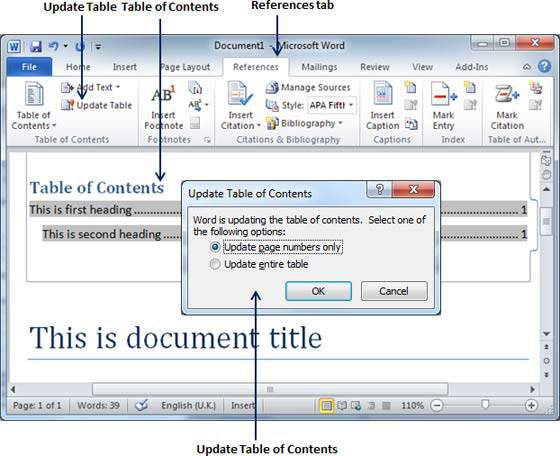
Task: Confirm dialog with OK button
Action: (318, 291)
